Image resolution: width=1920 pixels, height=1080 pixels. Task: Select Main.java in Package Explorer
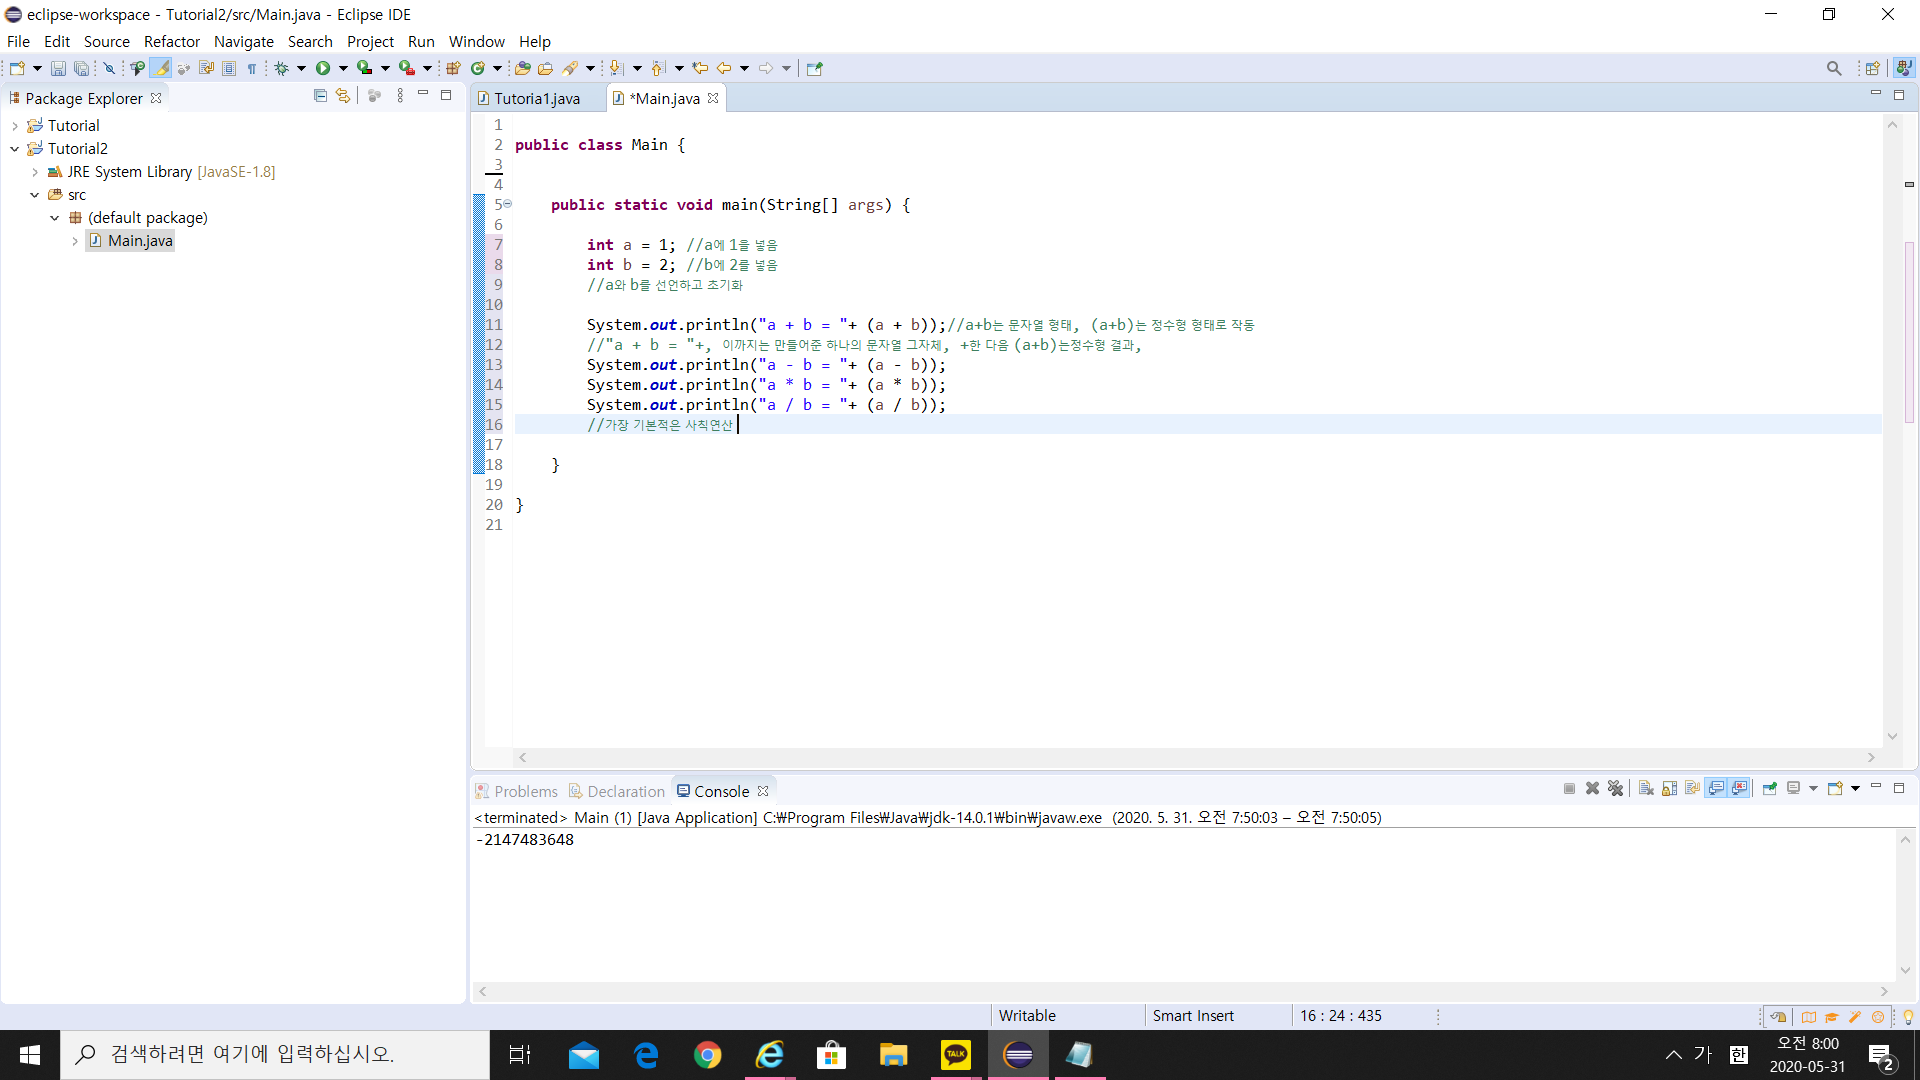[x=140, y=241]
